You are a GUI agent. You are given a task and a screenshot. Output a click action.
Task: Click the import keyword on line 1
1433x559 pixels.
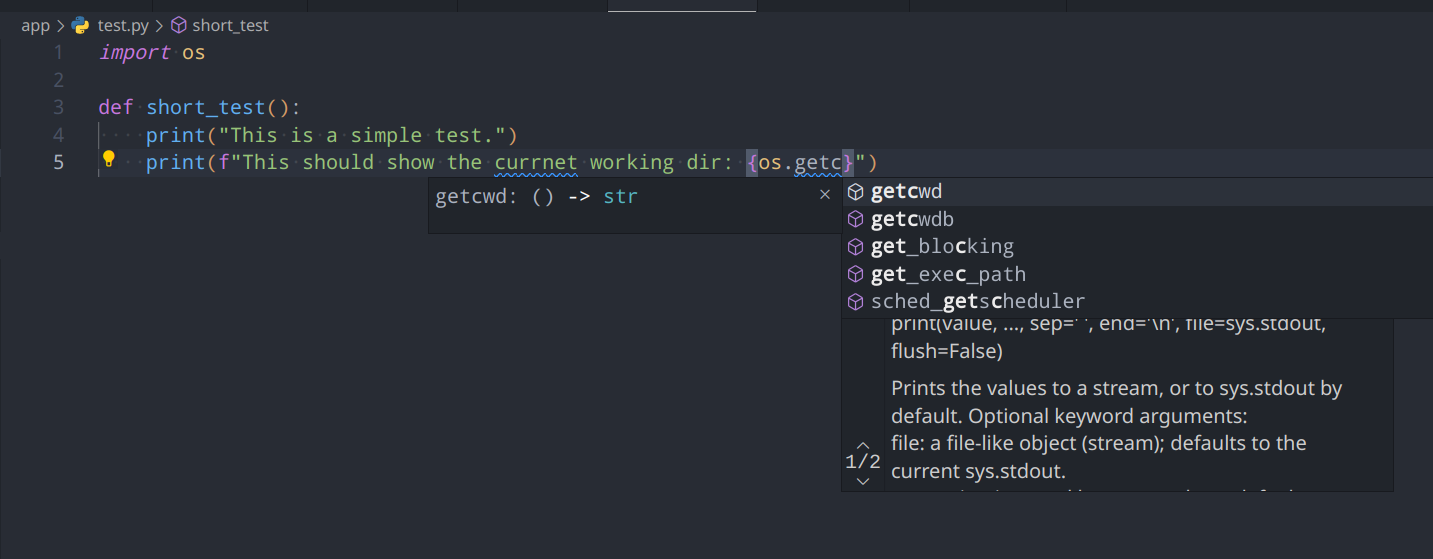point(134,52)
